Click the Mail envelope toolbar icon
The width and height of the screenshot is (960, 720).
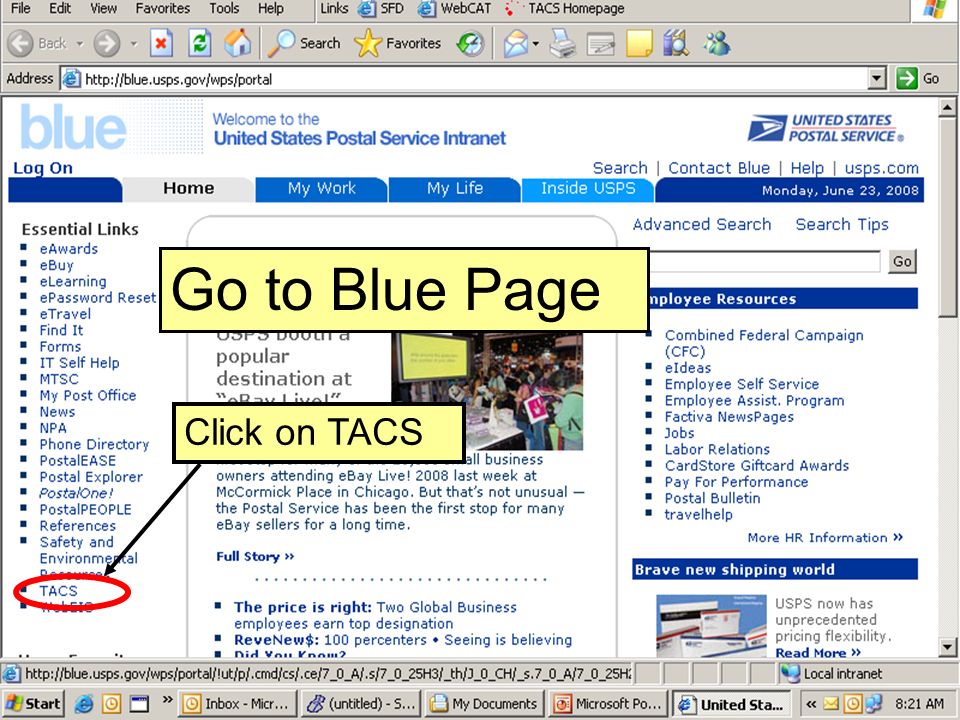point(516,44)
